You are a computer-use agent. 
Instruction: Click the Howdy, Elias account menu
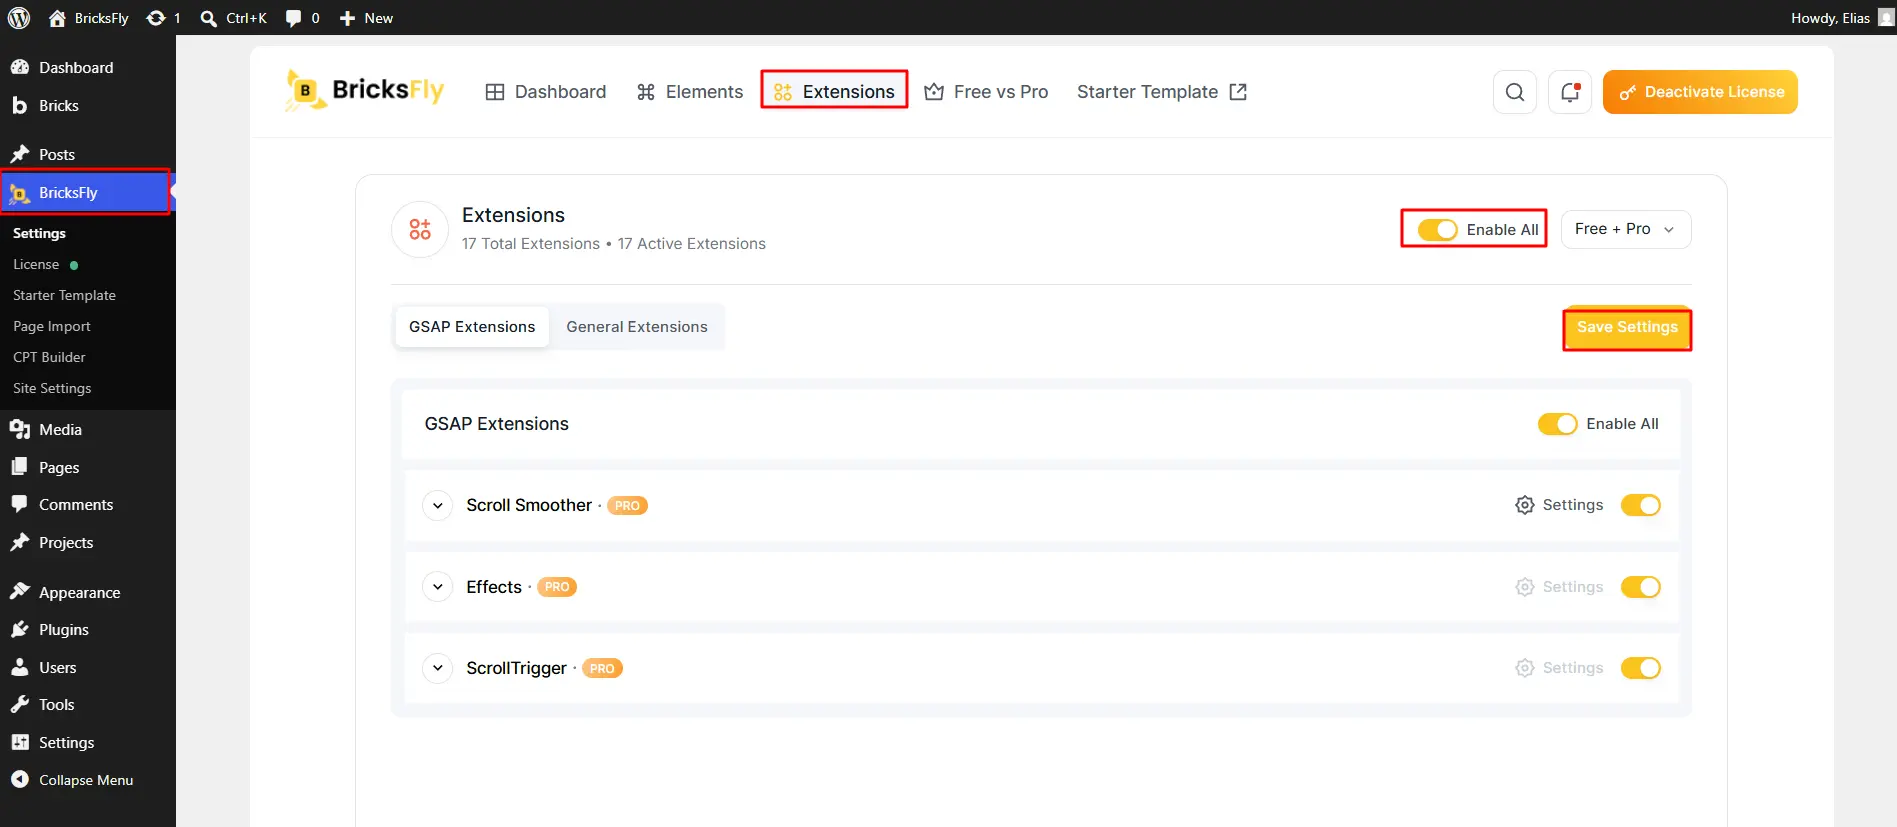(1842, 18)
